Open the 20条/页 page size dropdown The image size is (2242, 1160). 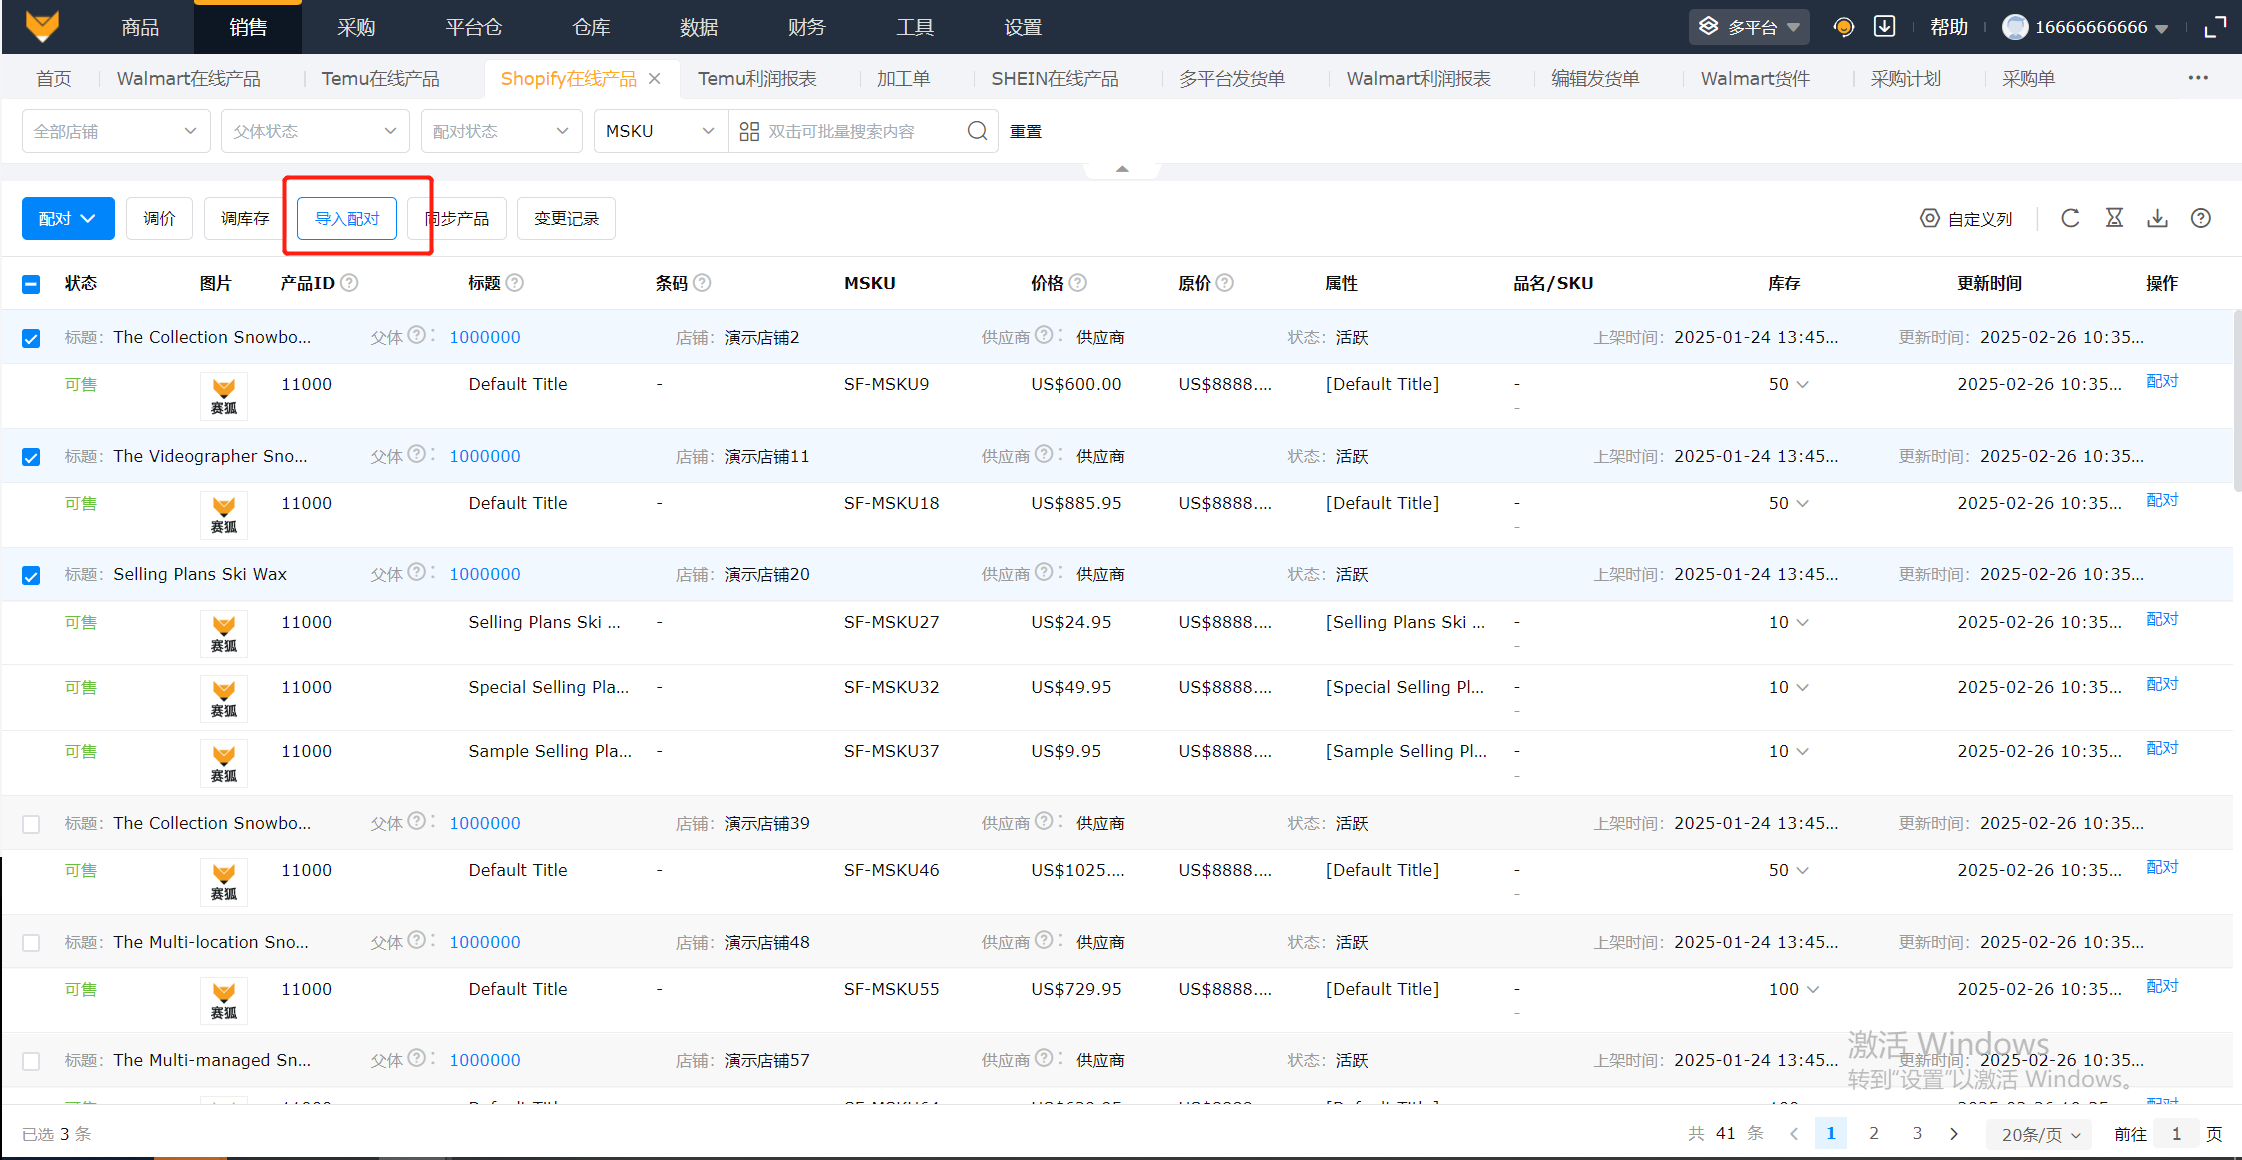click(x=2040, y=1134)
